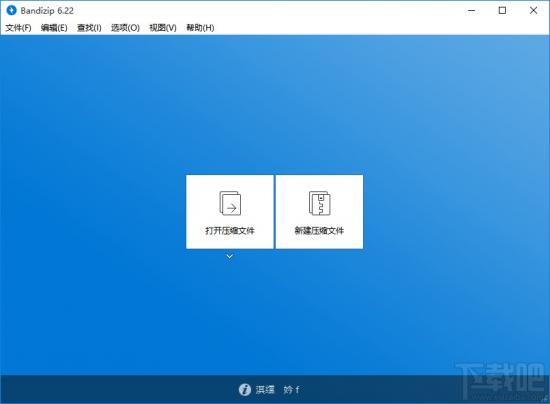
Task: Click the Bandizip logo in title bar
Action: click(x=11, y=10)
